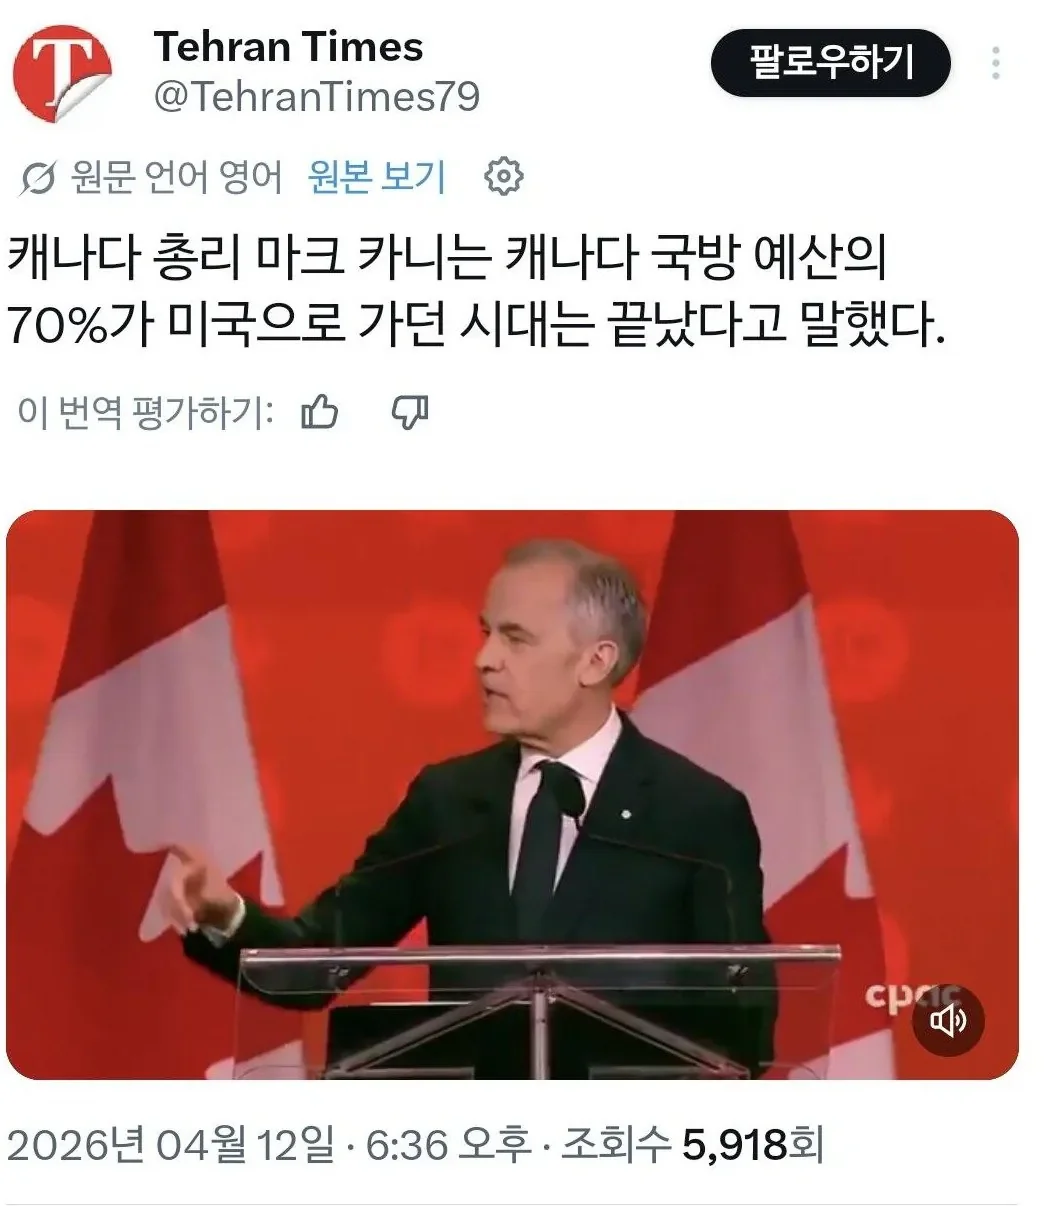Screen dimensions: 1052x1206
Task: Unmute the video with the speaker icon
Action: (947, 1021)
